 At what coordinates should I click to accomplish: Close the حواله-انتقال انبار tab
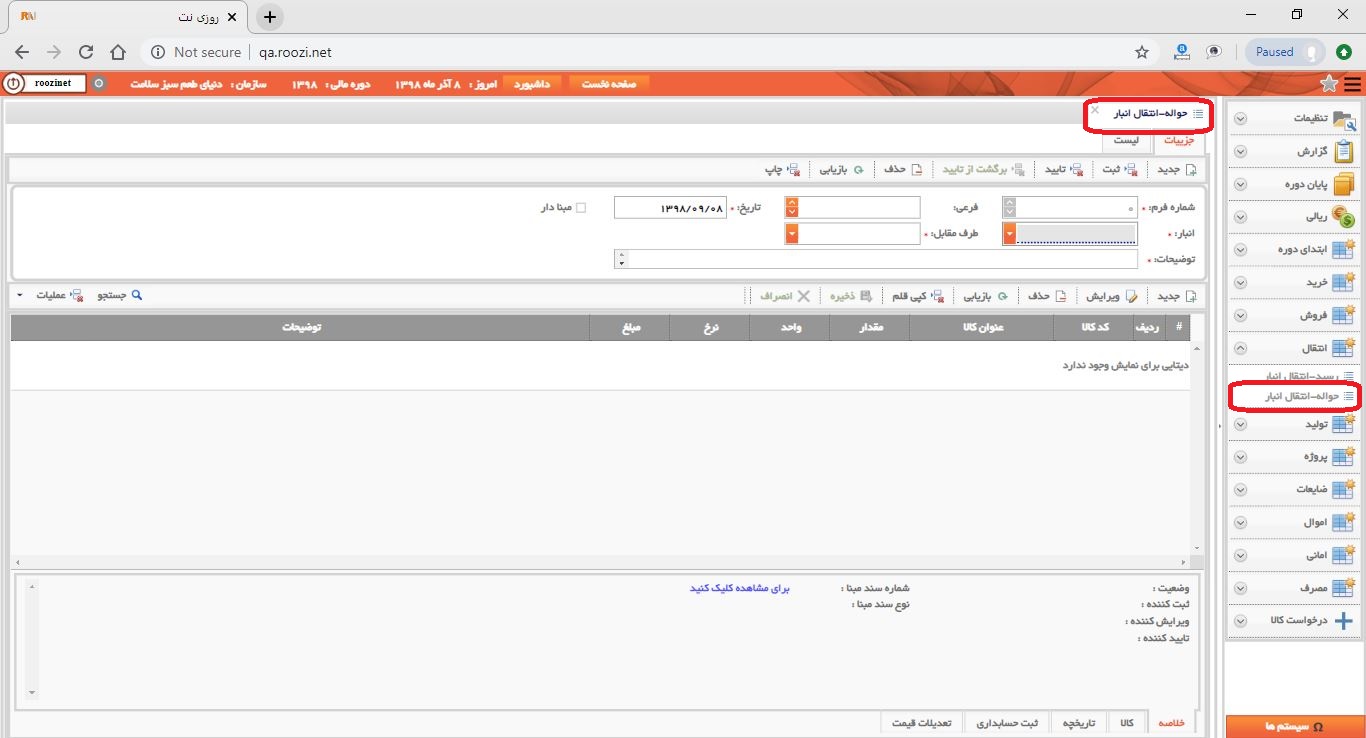(x=1094, y=109)
